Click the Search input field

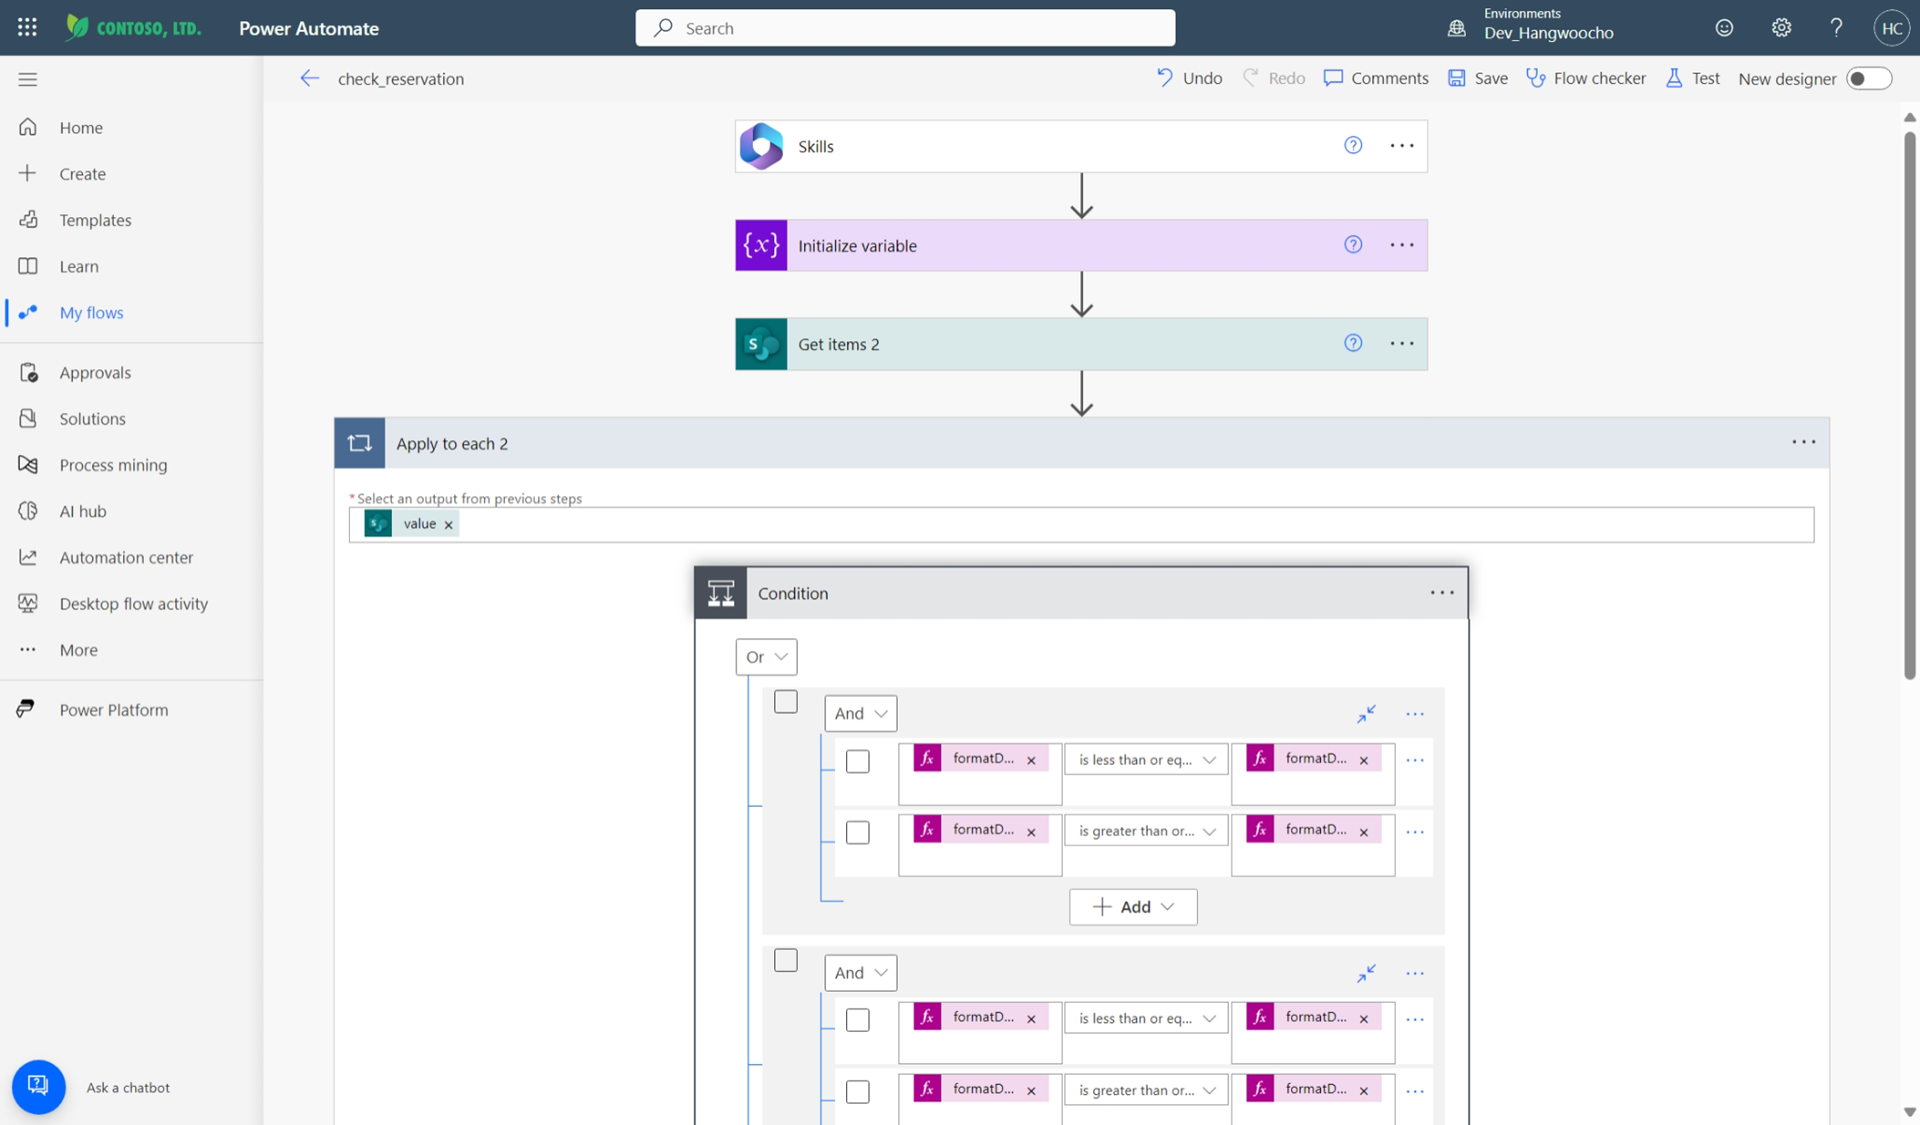[x=905, y=28]
